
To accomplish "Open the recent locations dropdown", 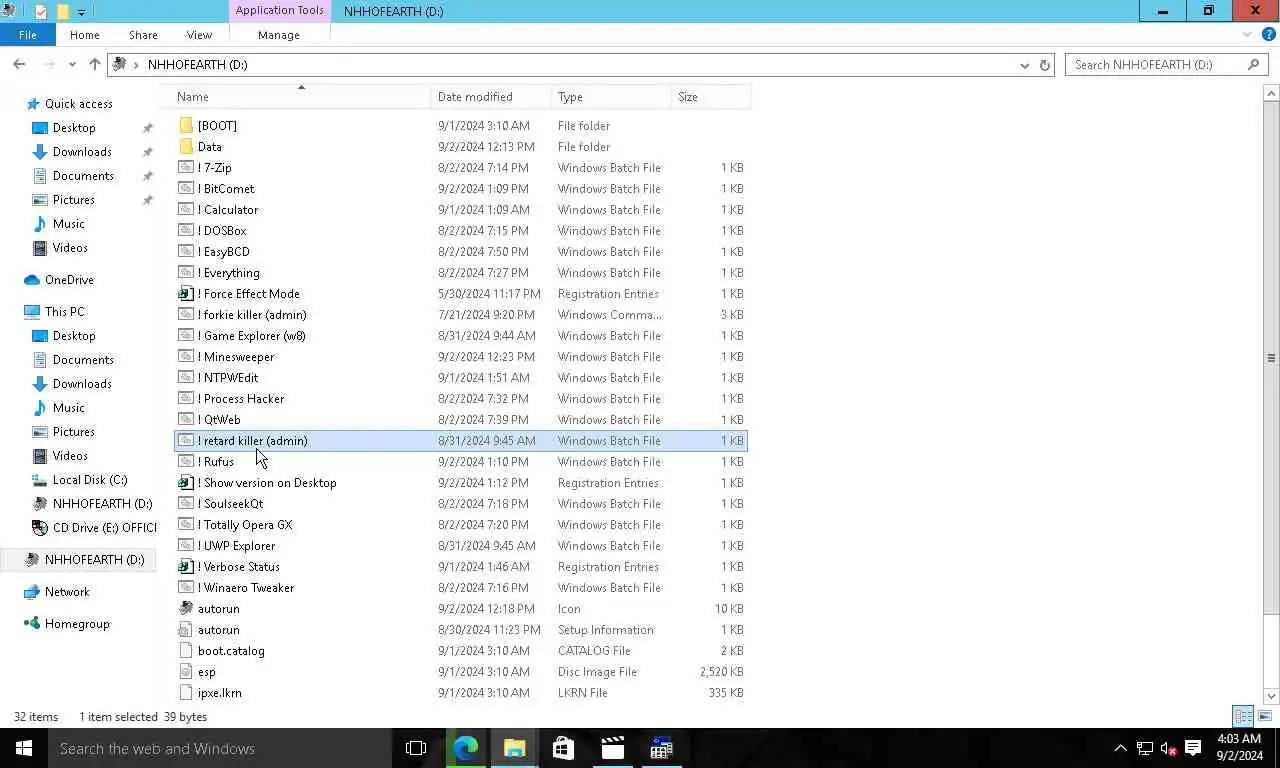I will pyautogui.click(x=72, y=64).
